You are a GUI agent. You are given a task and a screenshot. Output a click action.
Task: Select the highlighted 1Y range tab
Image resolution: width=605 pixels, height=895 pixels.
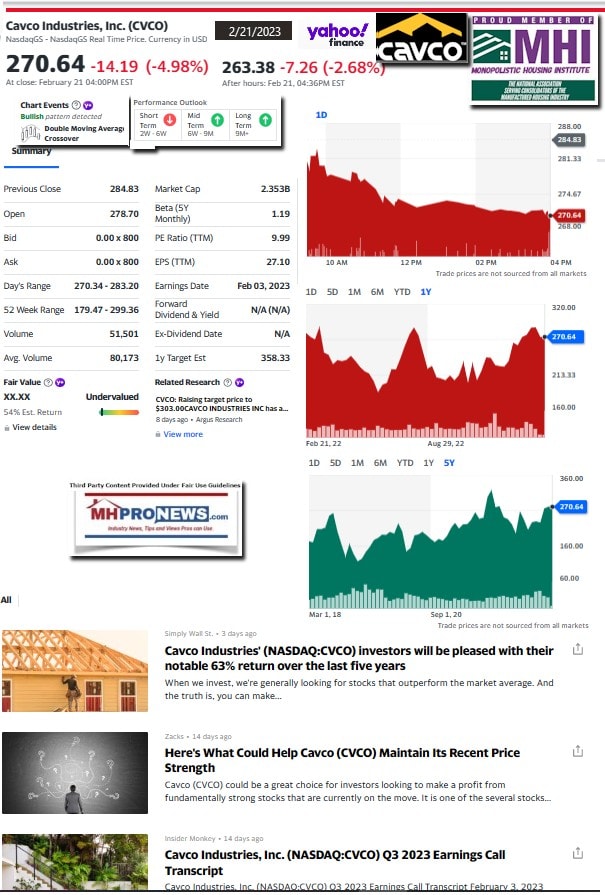[426, 292]
